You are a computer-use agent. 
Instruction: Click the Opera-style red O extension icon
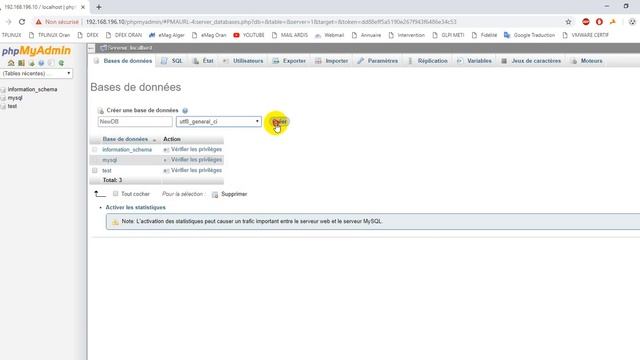599,22
